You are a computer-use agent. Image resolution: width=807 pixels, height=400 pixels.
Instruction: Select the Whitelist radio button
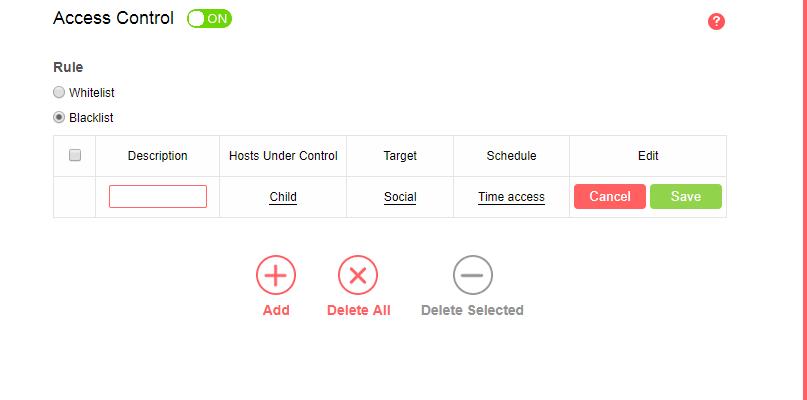coord(59,92)
